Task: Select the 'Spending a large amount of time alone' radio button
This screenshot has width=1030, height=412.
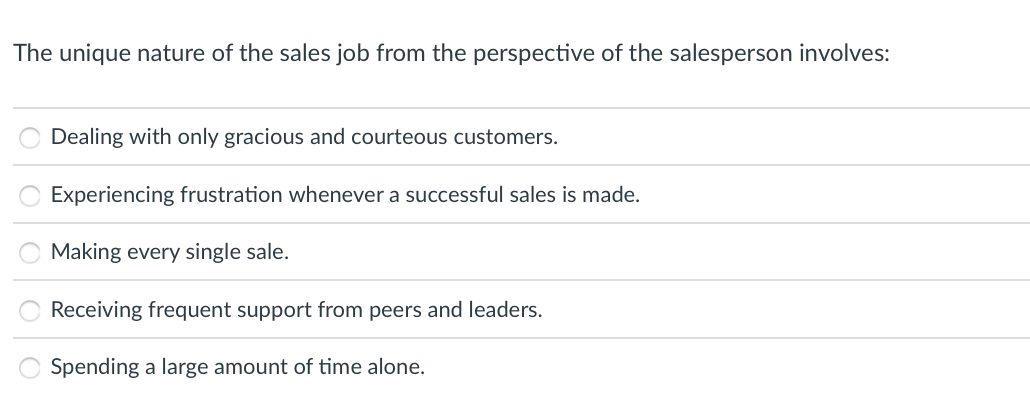Action: click(x=30, y=368)
